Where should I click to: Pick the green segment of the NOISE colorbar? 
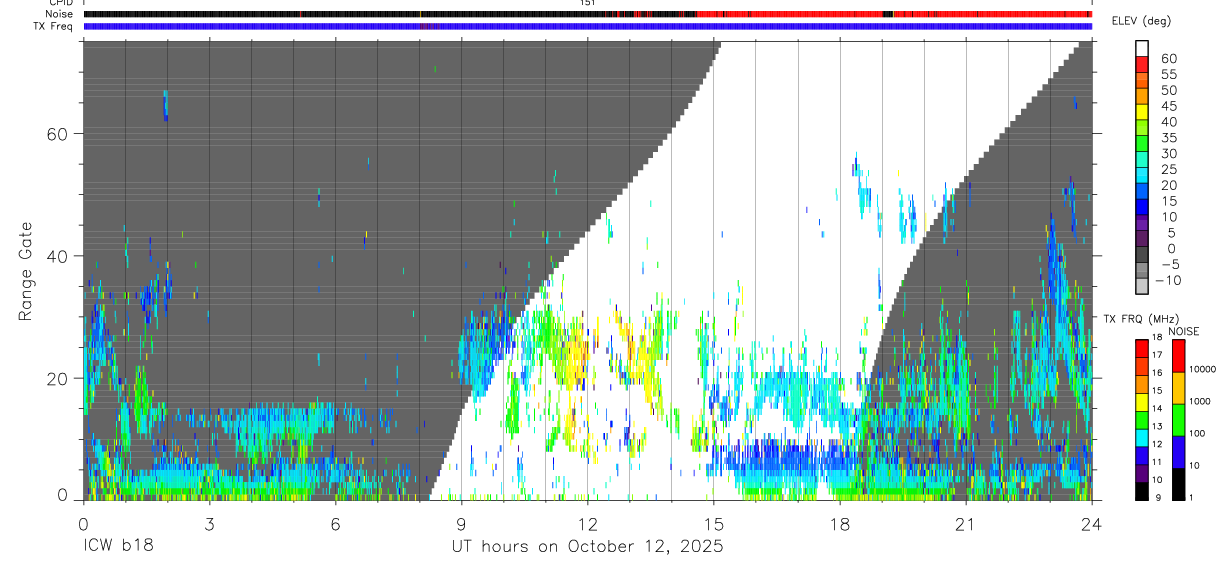pyautogui.click(x=1178, y=420)
